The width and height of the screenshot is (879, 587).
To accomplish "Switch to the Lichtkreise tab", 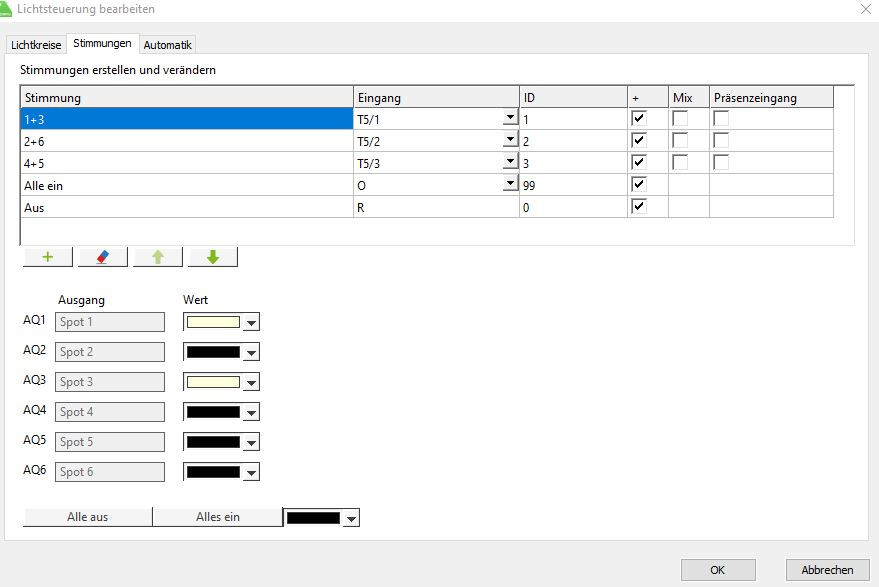I will (36, 45).
